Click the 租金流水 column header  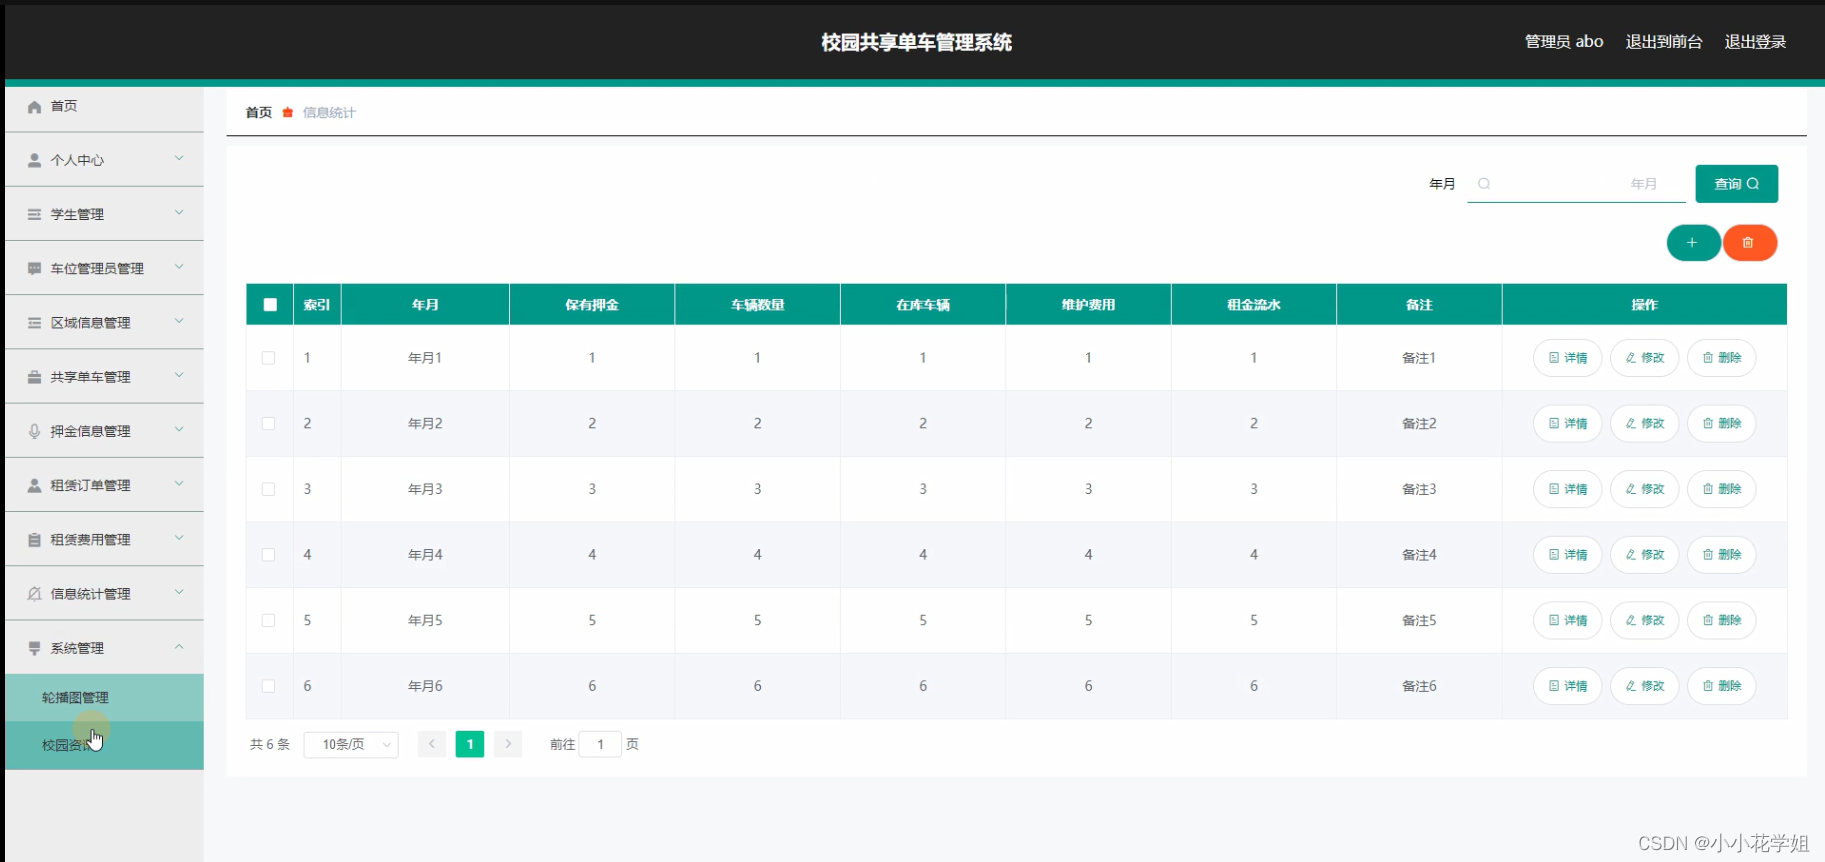tap(1254, 305)
